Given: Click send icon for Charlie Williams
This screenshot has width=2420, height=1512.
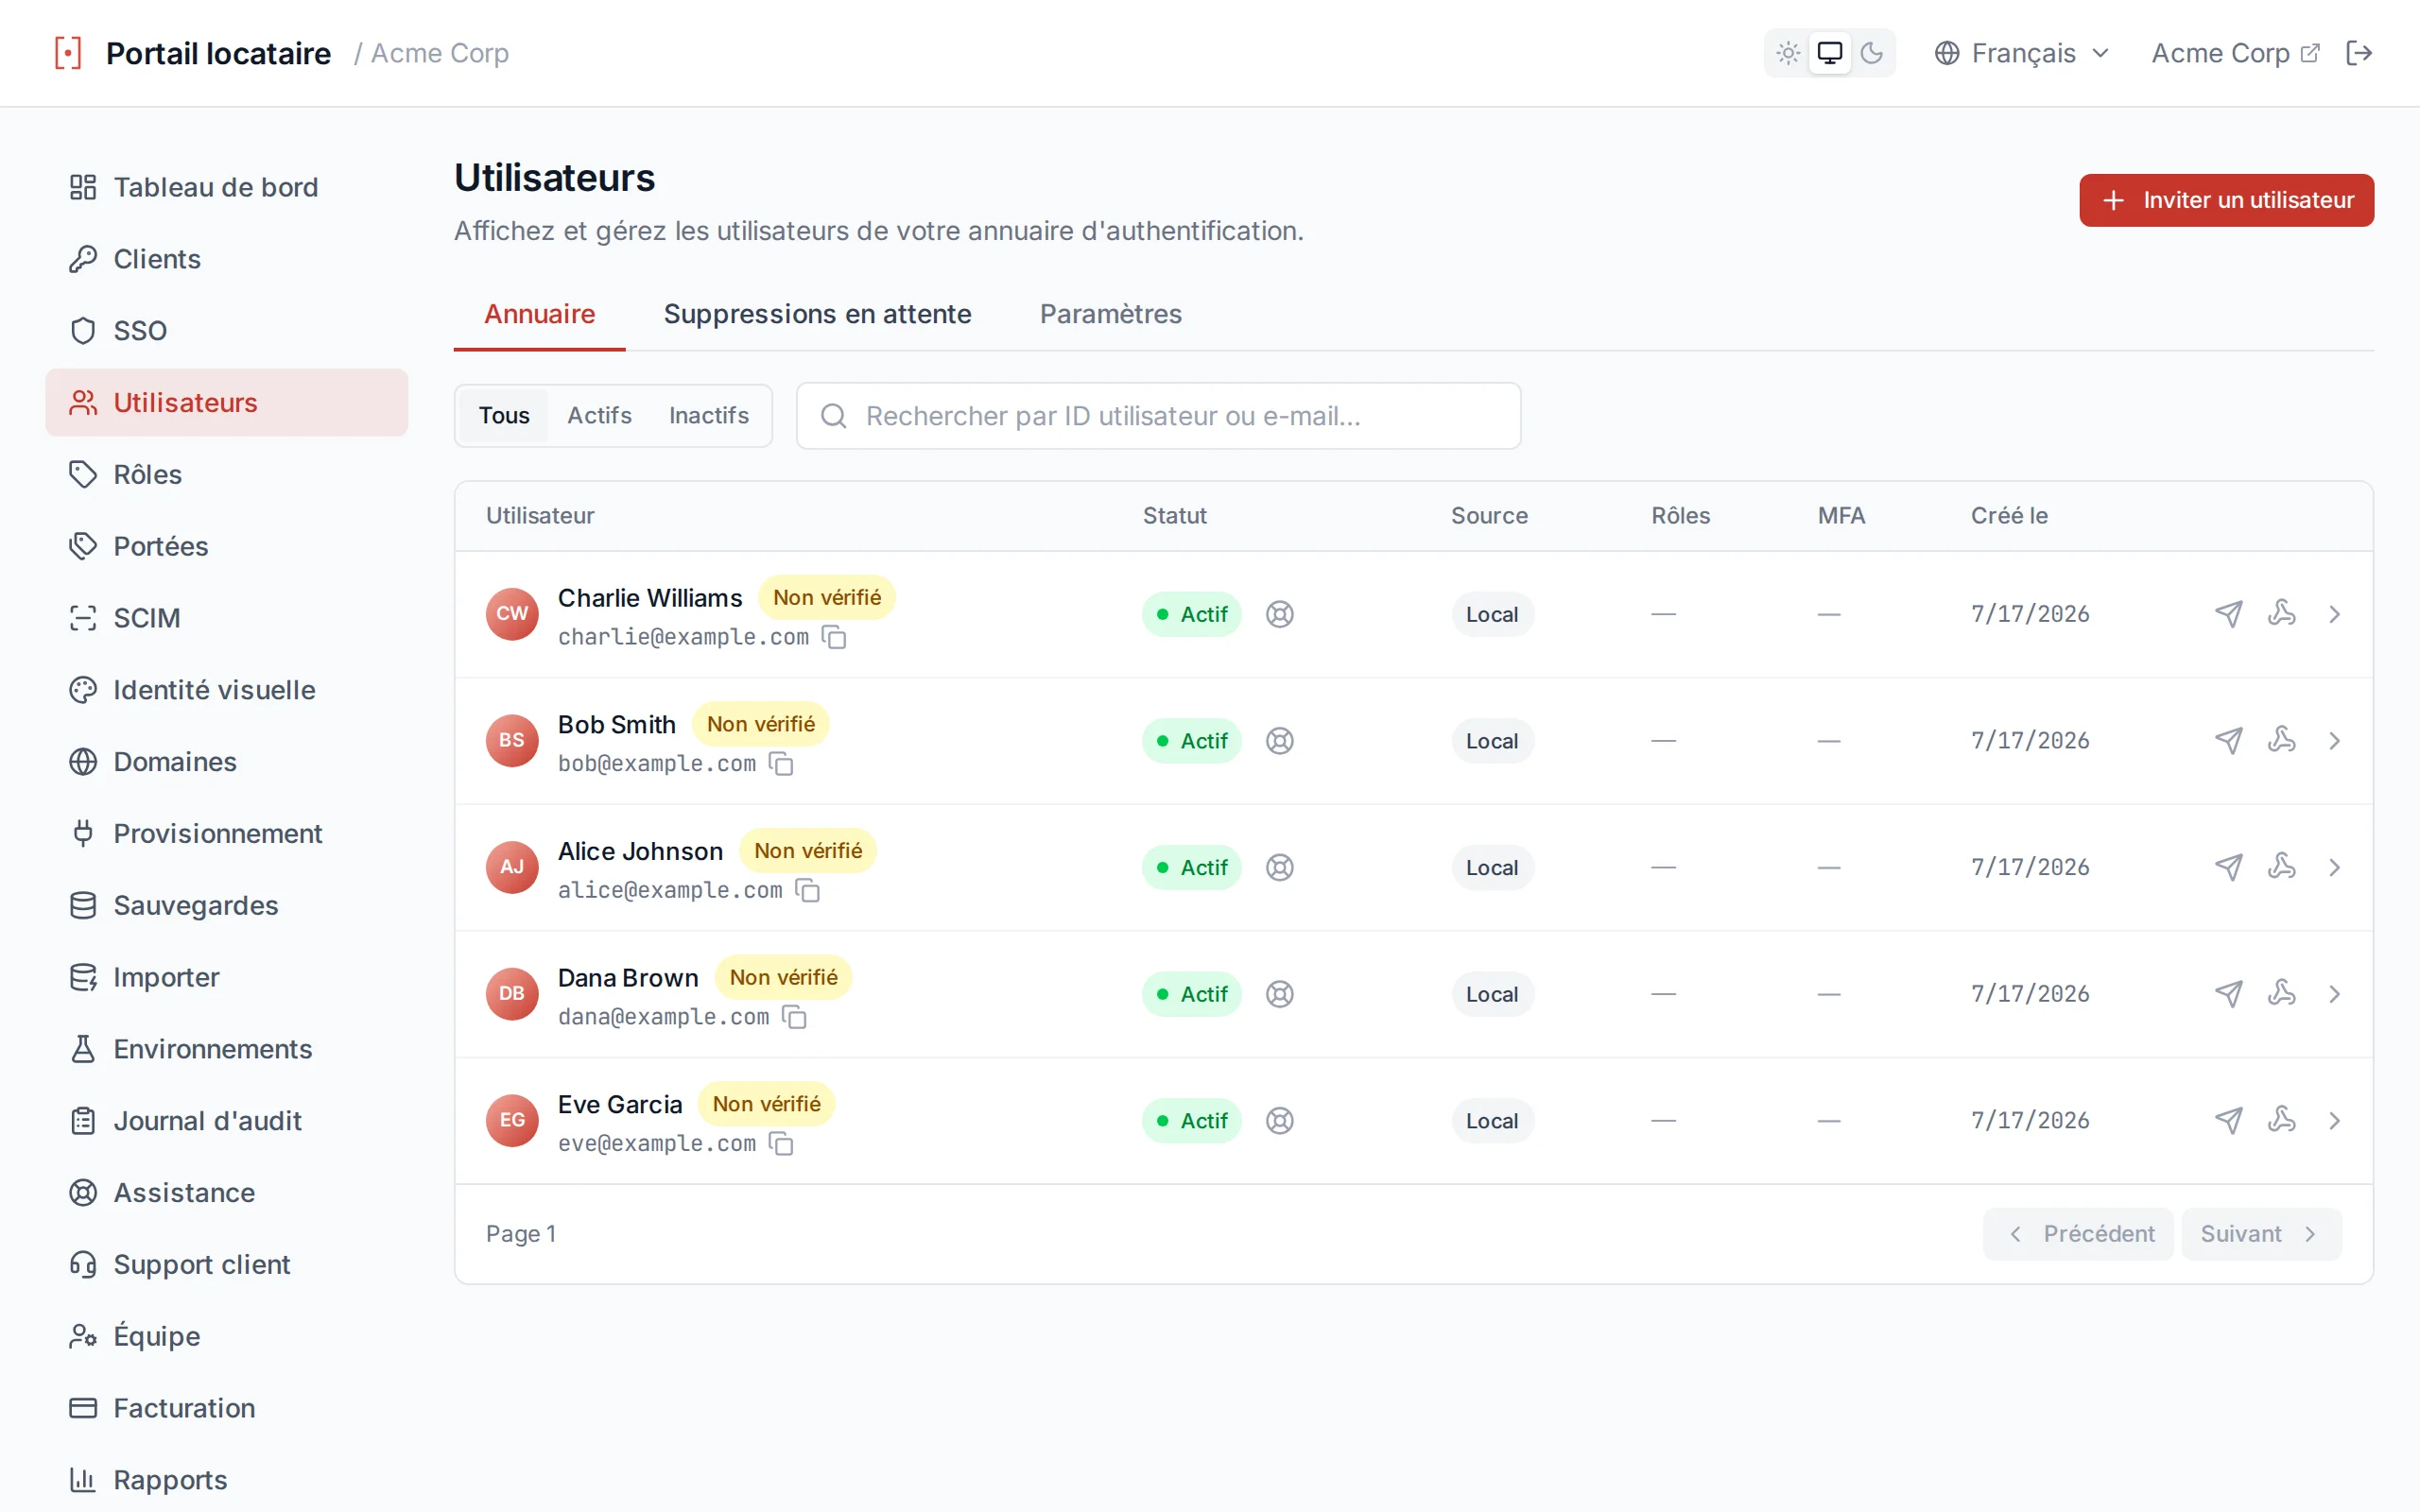Looking at the screenshot, I should click(2228, 614).
